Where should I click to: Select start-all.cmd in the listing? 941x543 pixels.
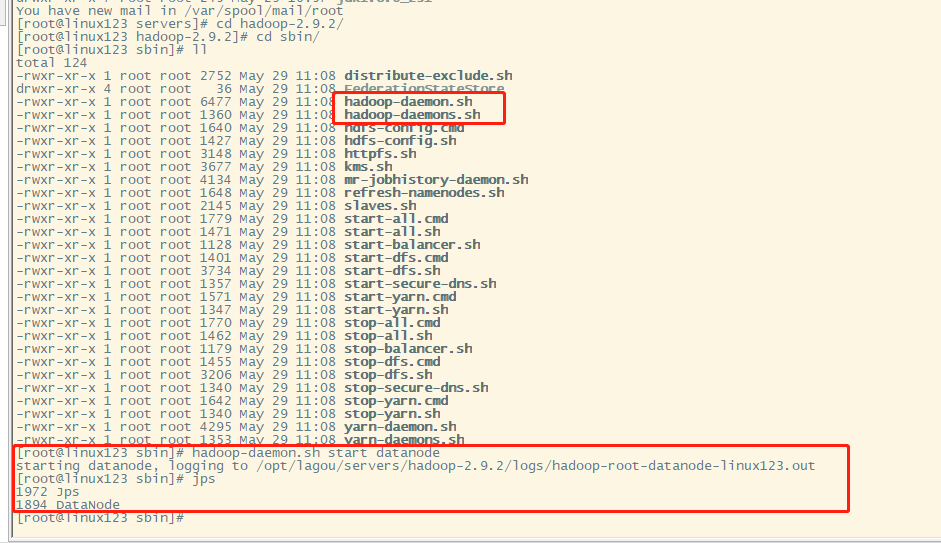pos(396,218)
